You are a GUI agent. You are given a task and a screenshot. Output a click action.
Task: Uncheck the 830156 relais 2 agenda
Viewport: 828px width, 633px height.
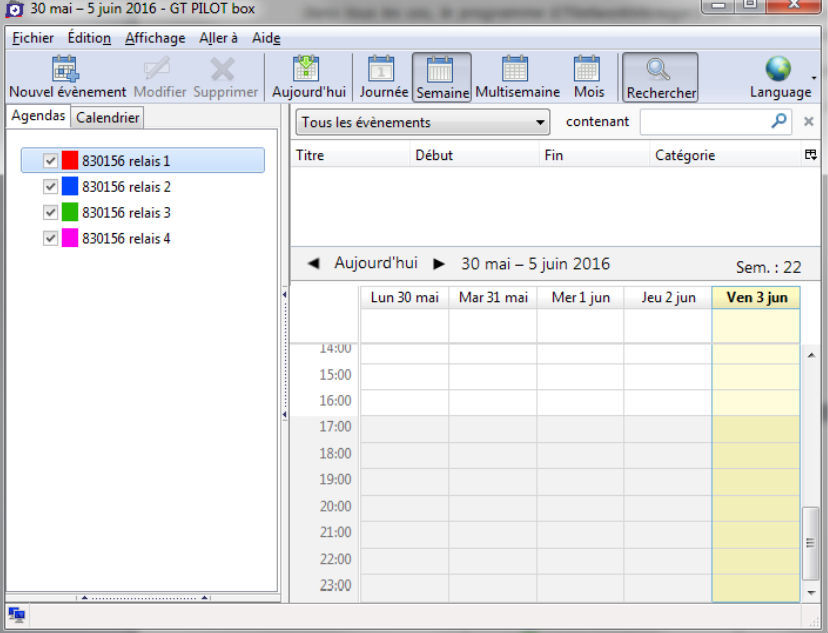click(50, 186)
